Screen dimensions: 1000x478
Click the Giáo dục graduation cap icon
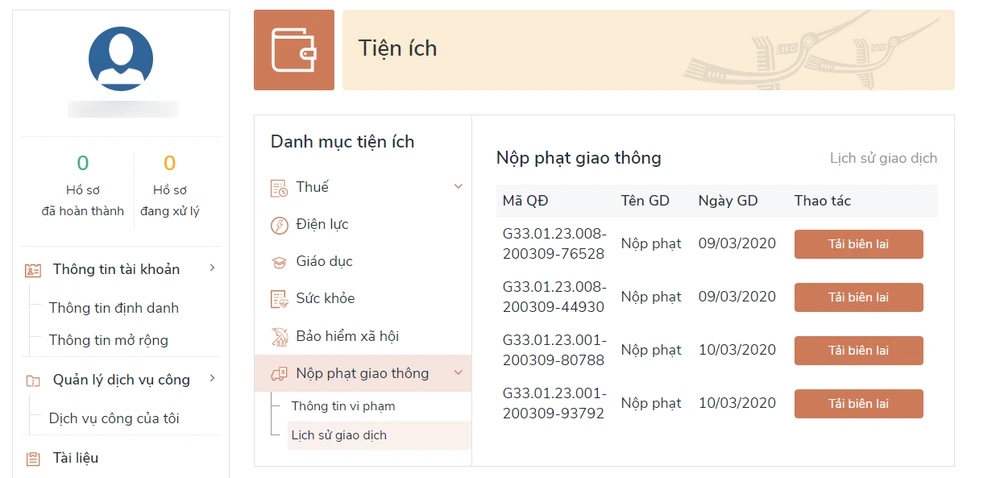coord(279,262)
